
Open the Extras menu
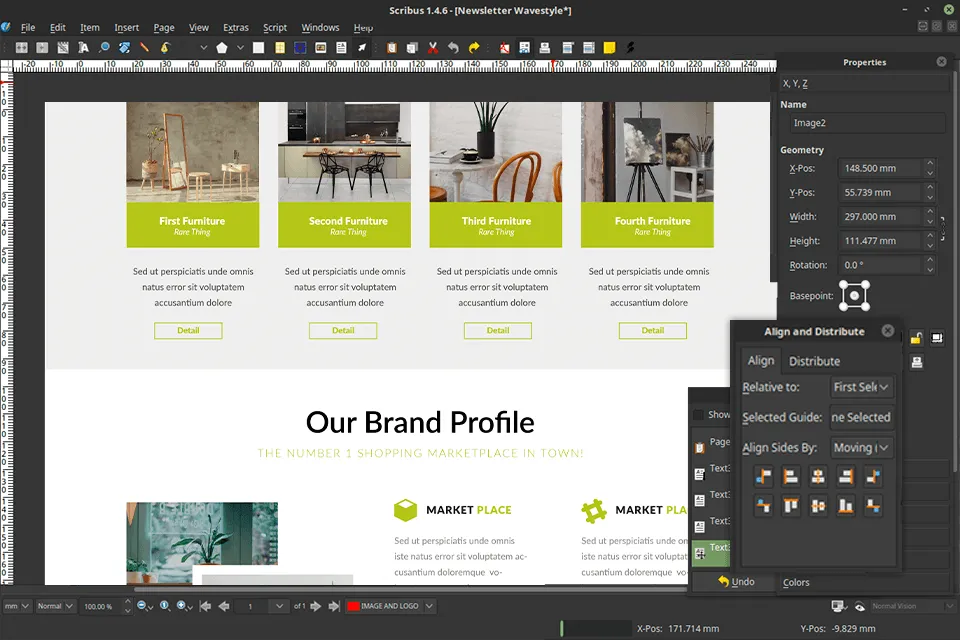[x=236, y=28]
